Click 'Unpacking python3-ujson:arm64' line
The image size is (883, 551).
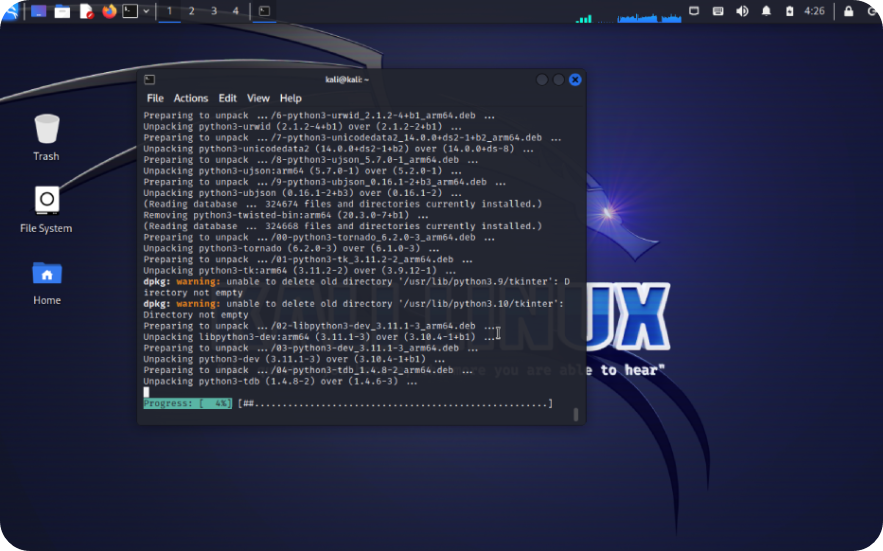(302, 171)
